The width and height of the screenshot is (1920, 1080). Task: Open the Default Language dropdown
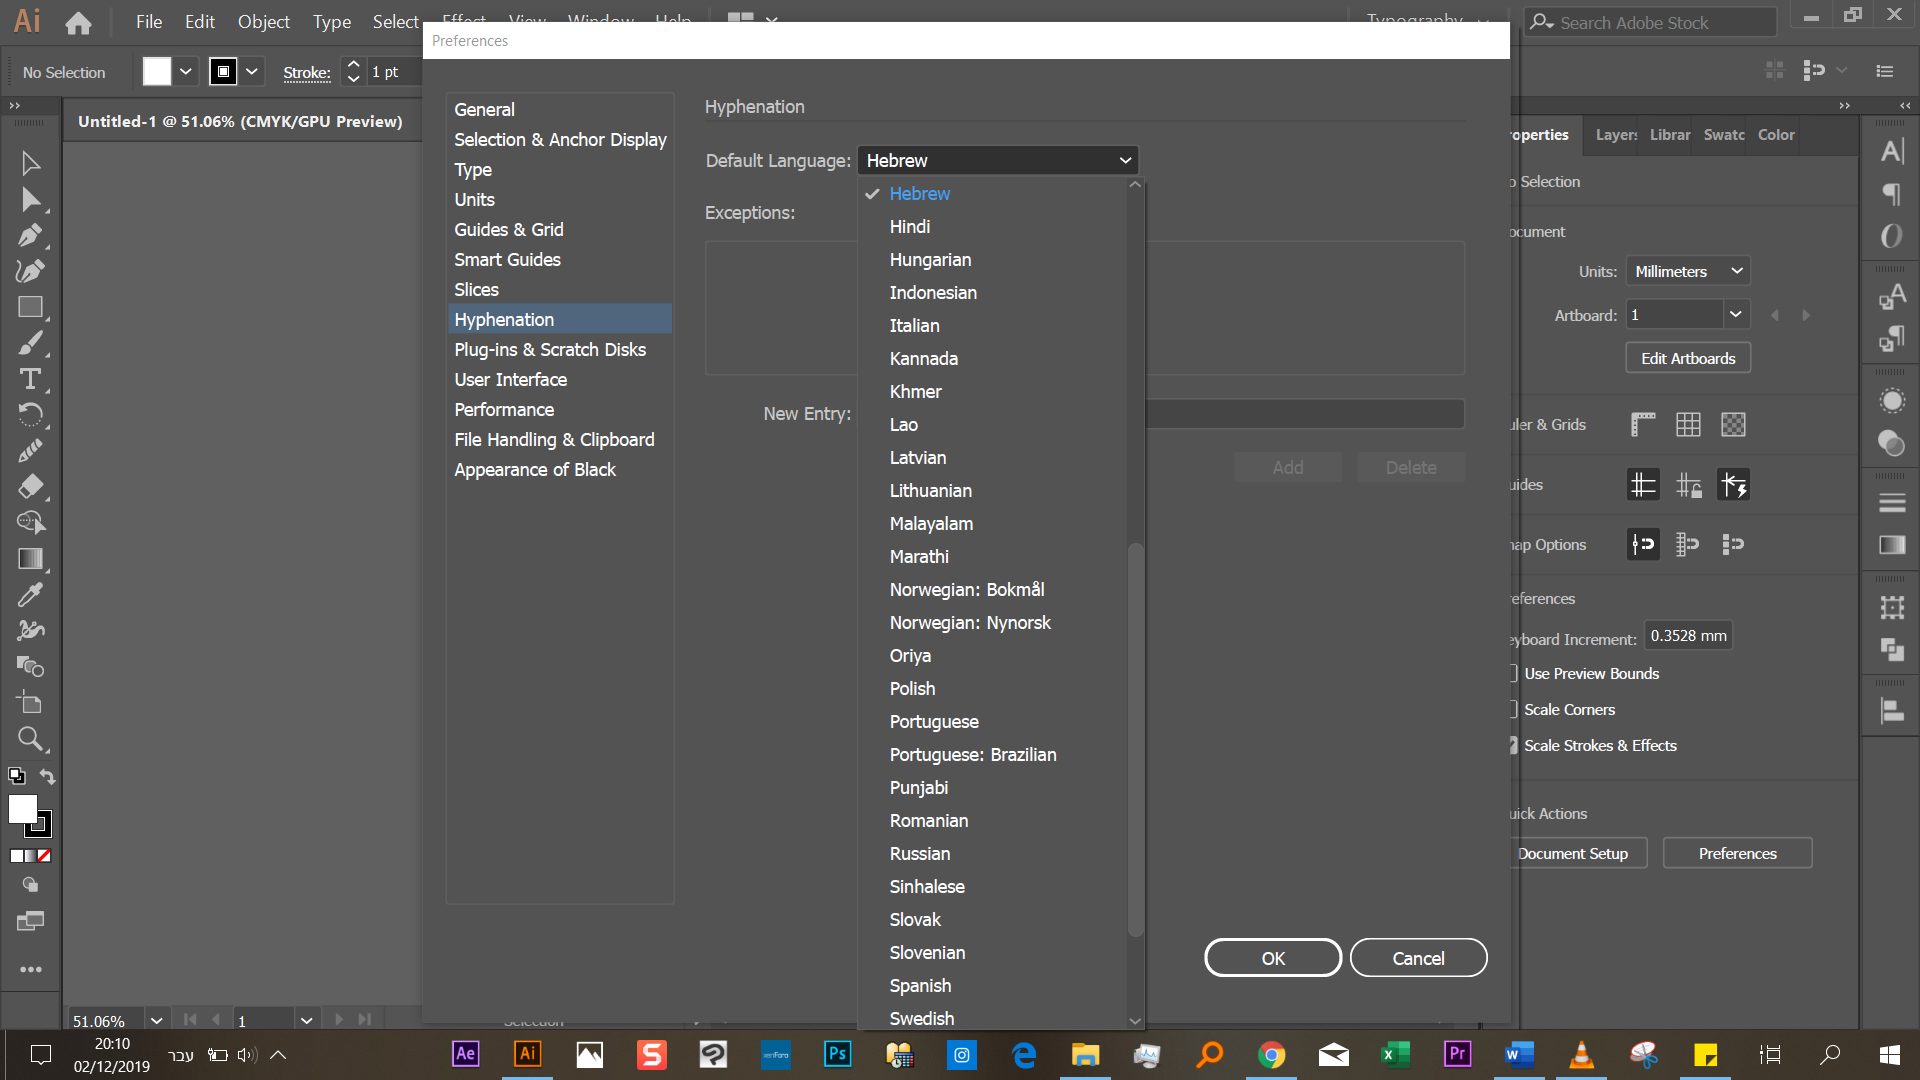[x=998, y=160]
